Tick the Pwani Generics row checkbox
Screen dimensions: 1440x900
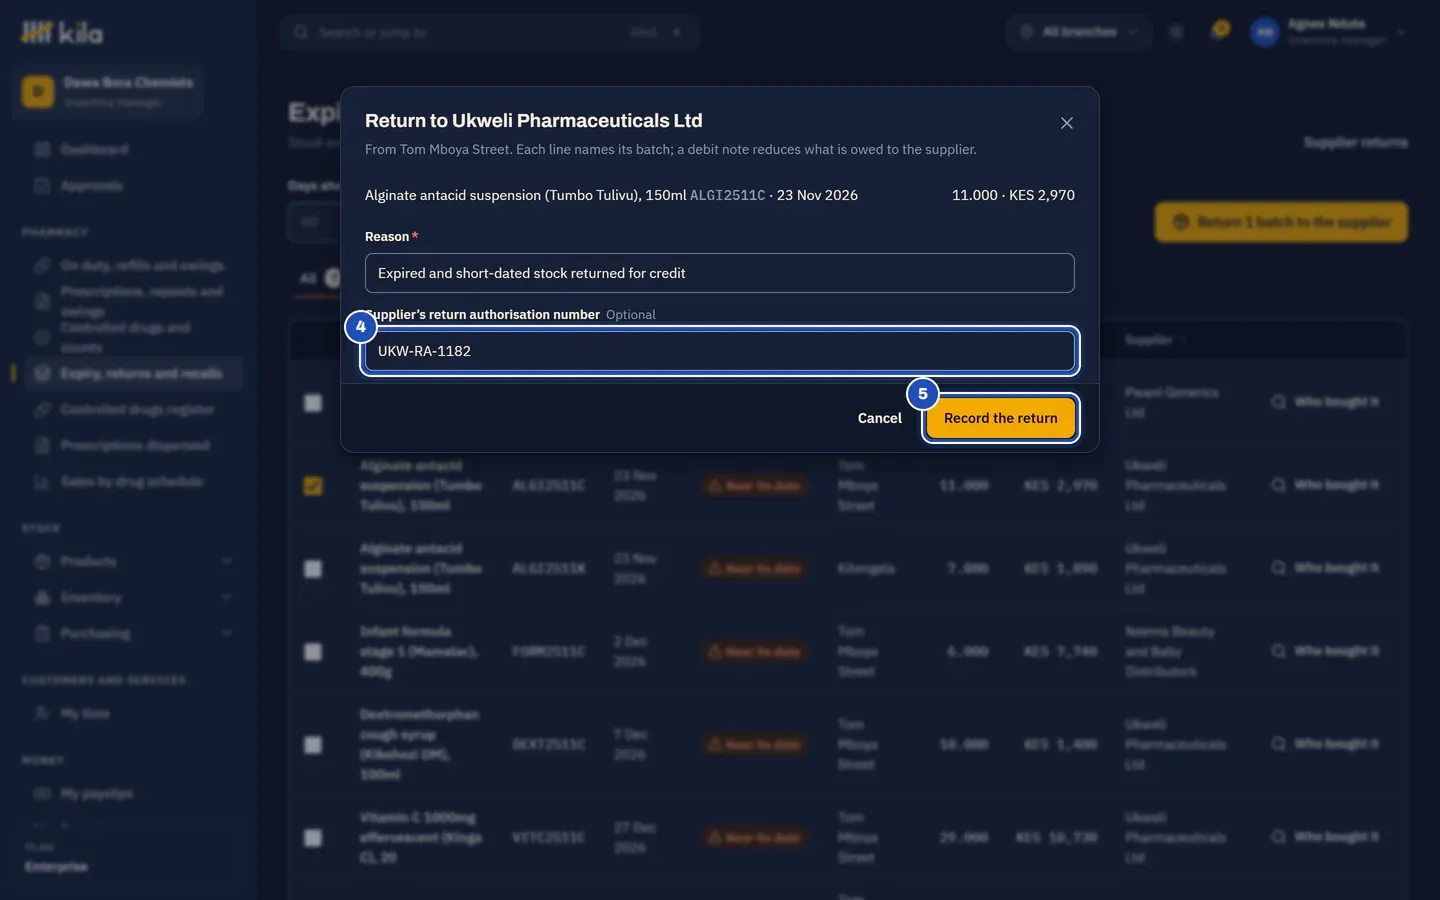(x=313, y=403)
